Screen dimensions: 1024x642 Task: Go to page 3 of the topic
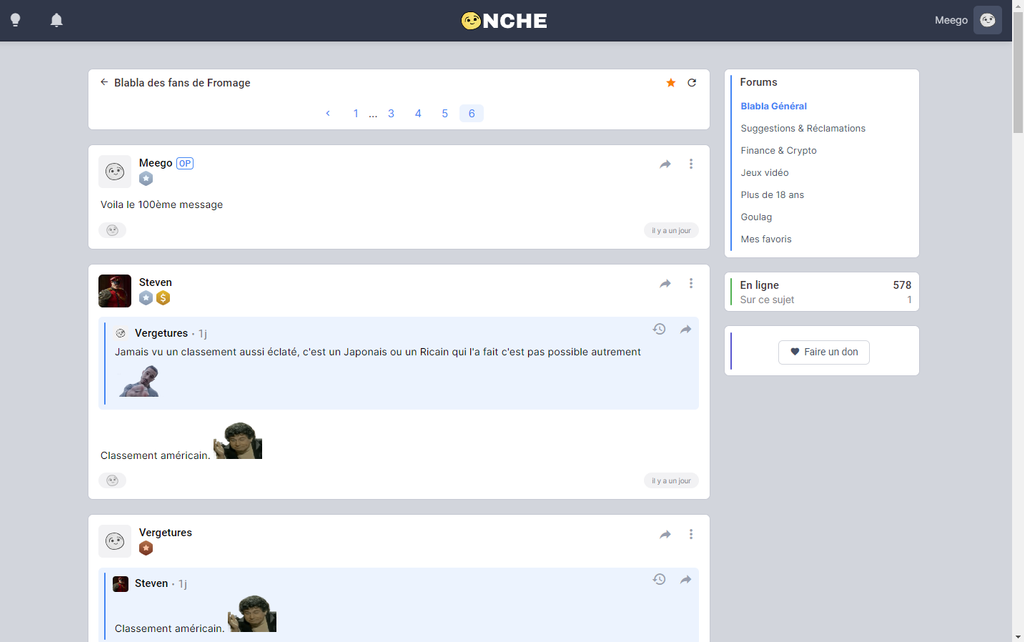click(x=391, y=114)
